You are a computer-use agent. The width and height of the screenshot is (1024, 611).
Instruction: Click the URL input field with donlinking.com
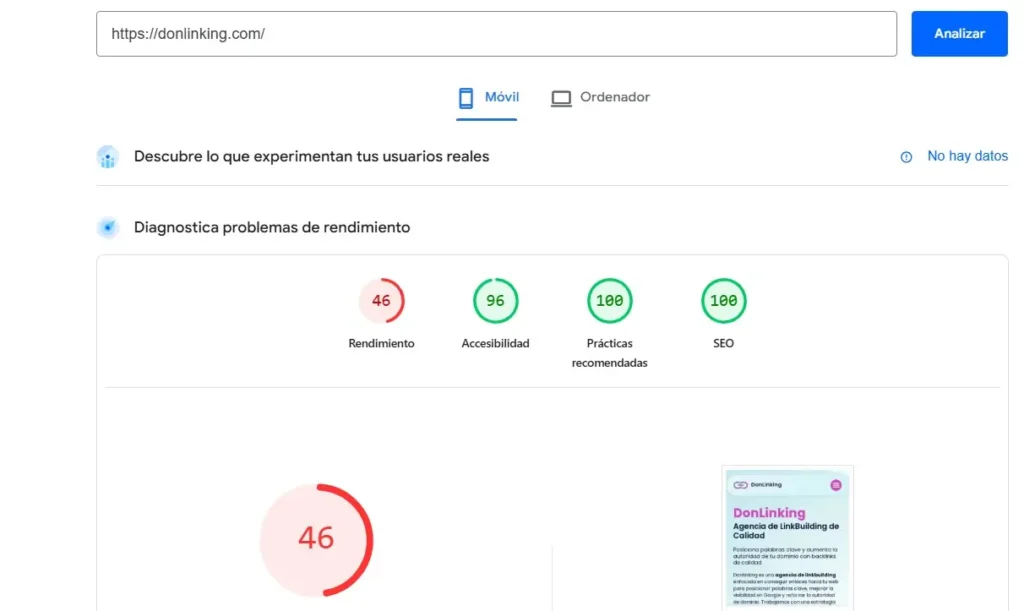pyautogui.click(x=496, y=34)
